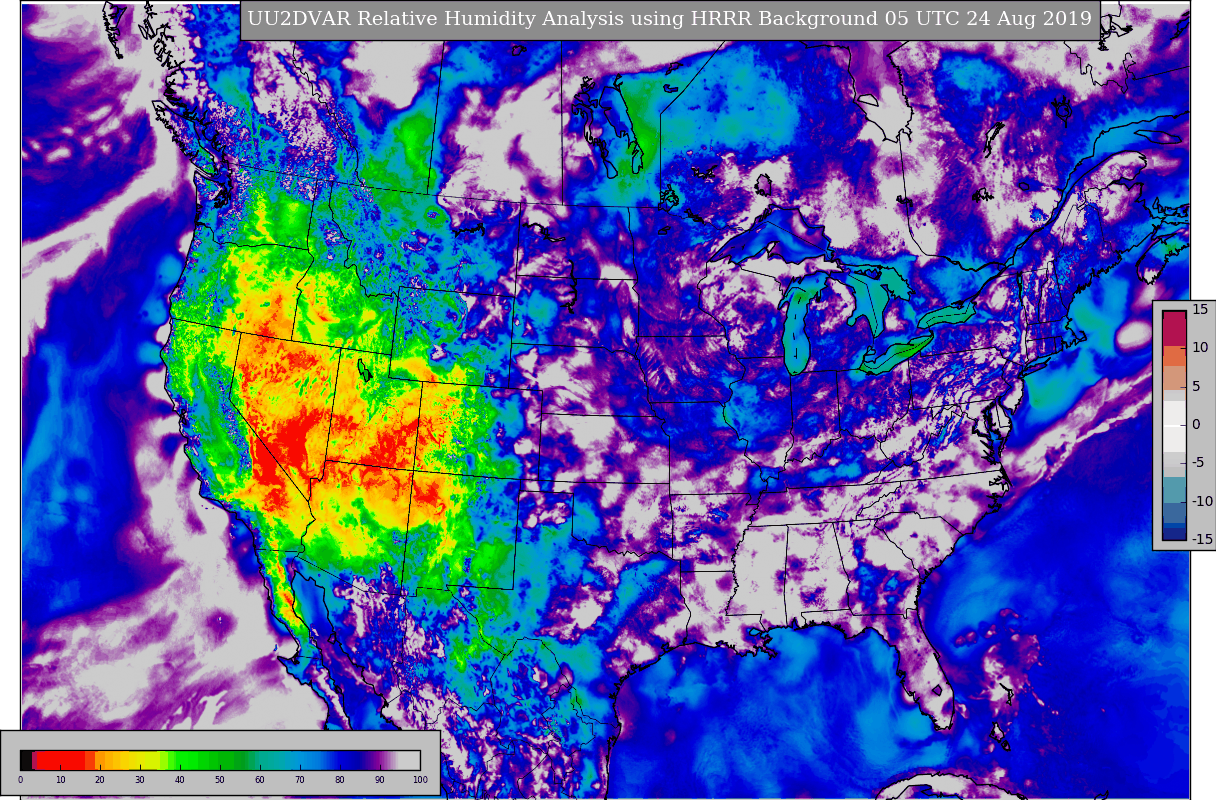Screen dimensions: 1216x800
Task: Click the '40' tick on humidity colorbar
Action: pos(180,779)
